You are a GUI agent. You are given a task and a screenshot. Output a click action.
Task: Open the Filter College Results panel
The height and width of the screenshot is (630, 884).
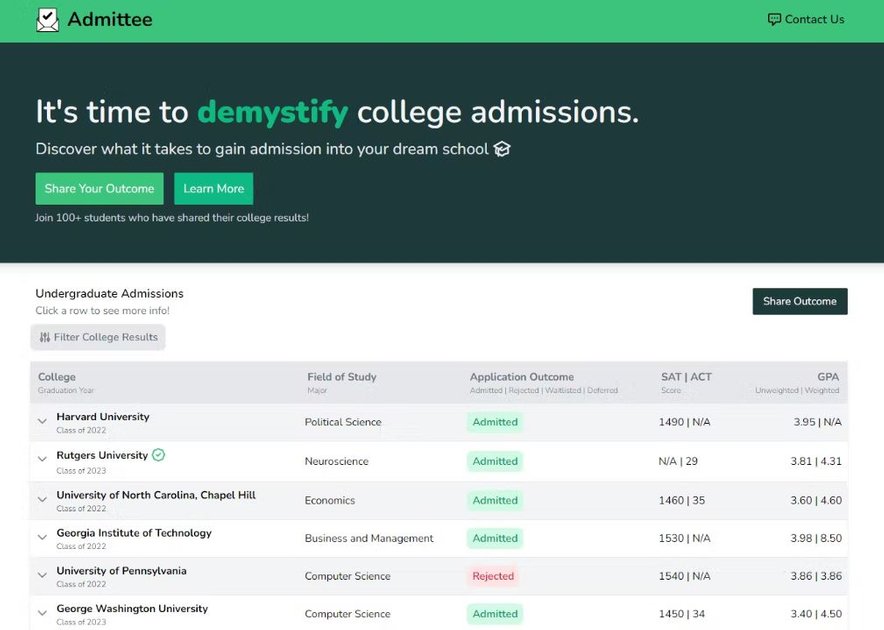pos(97,337)
